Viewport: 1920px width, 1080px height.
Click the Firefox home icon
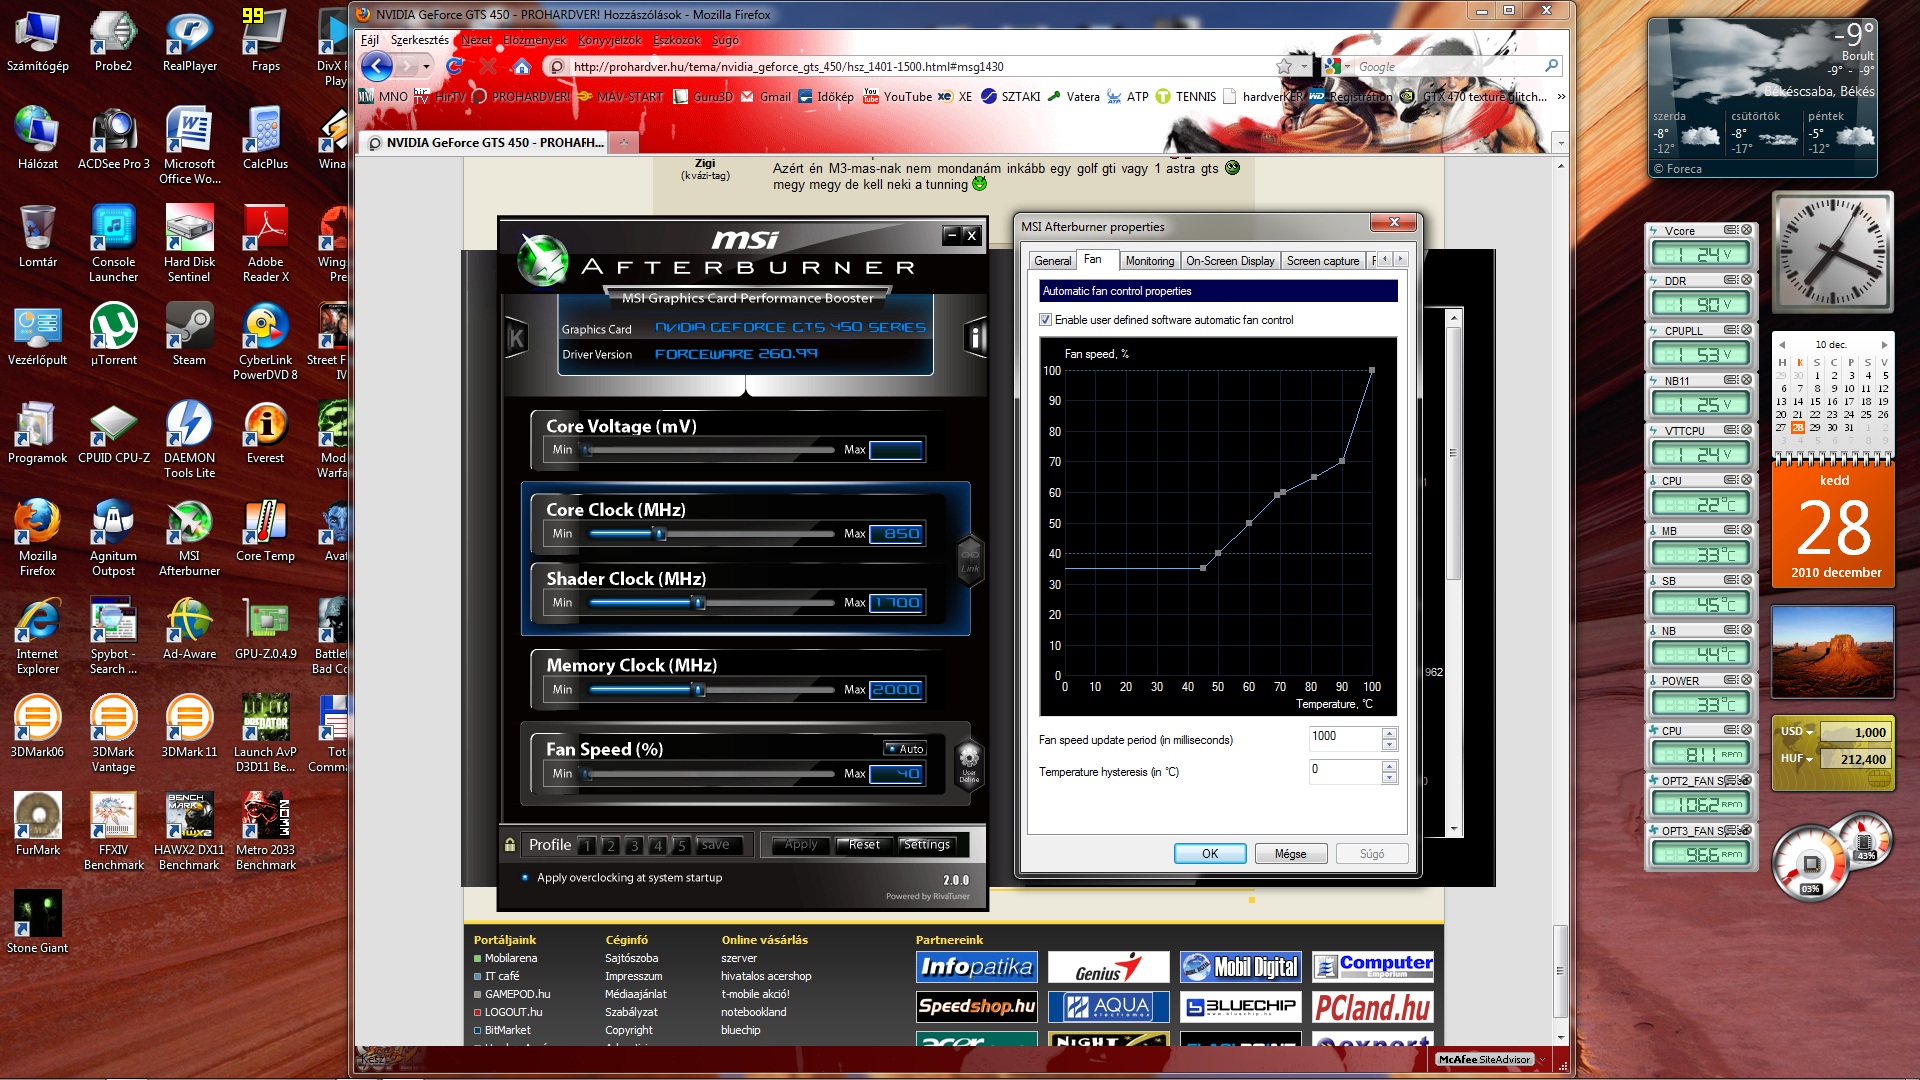521,67
